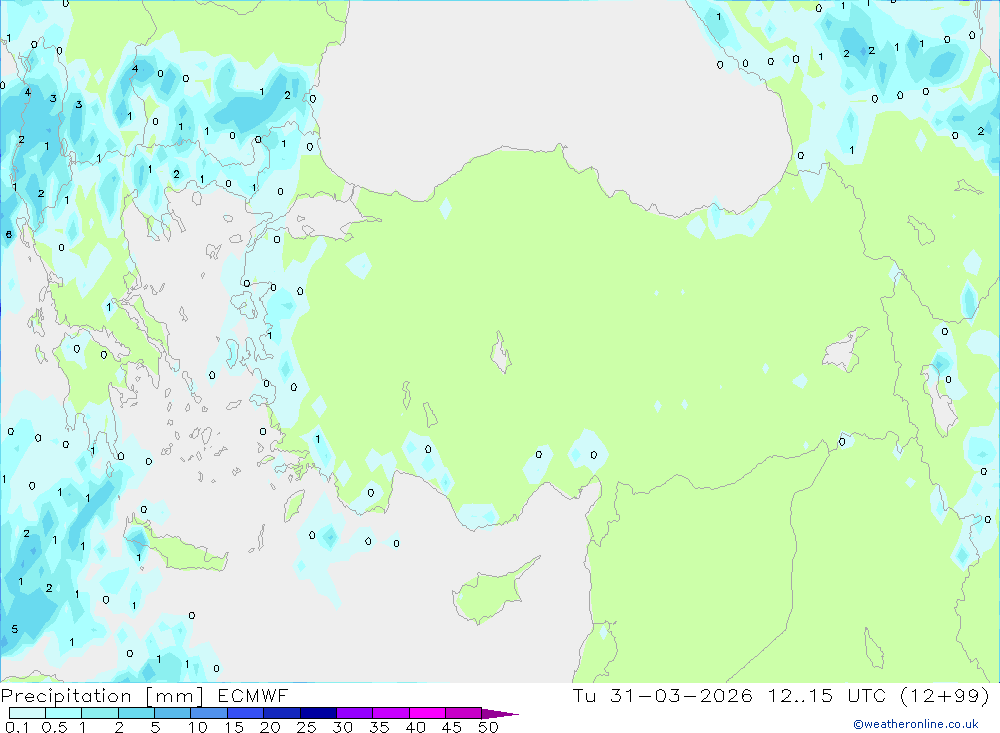Click the 45–50 mm legend color swatch
The height and width of the screenshot is (733, 1000).
(x=464, y=713)
